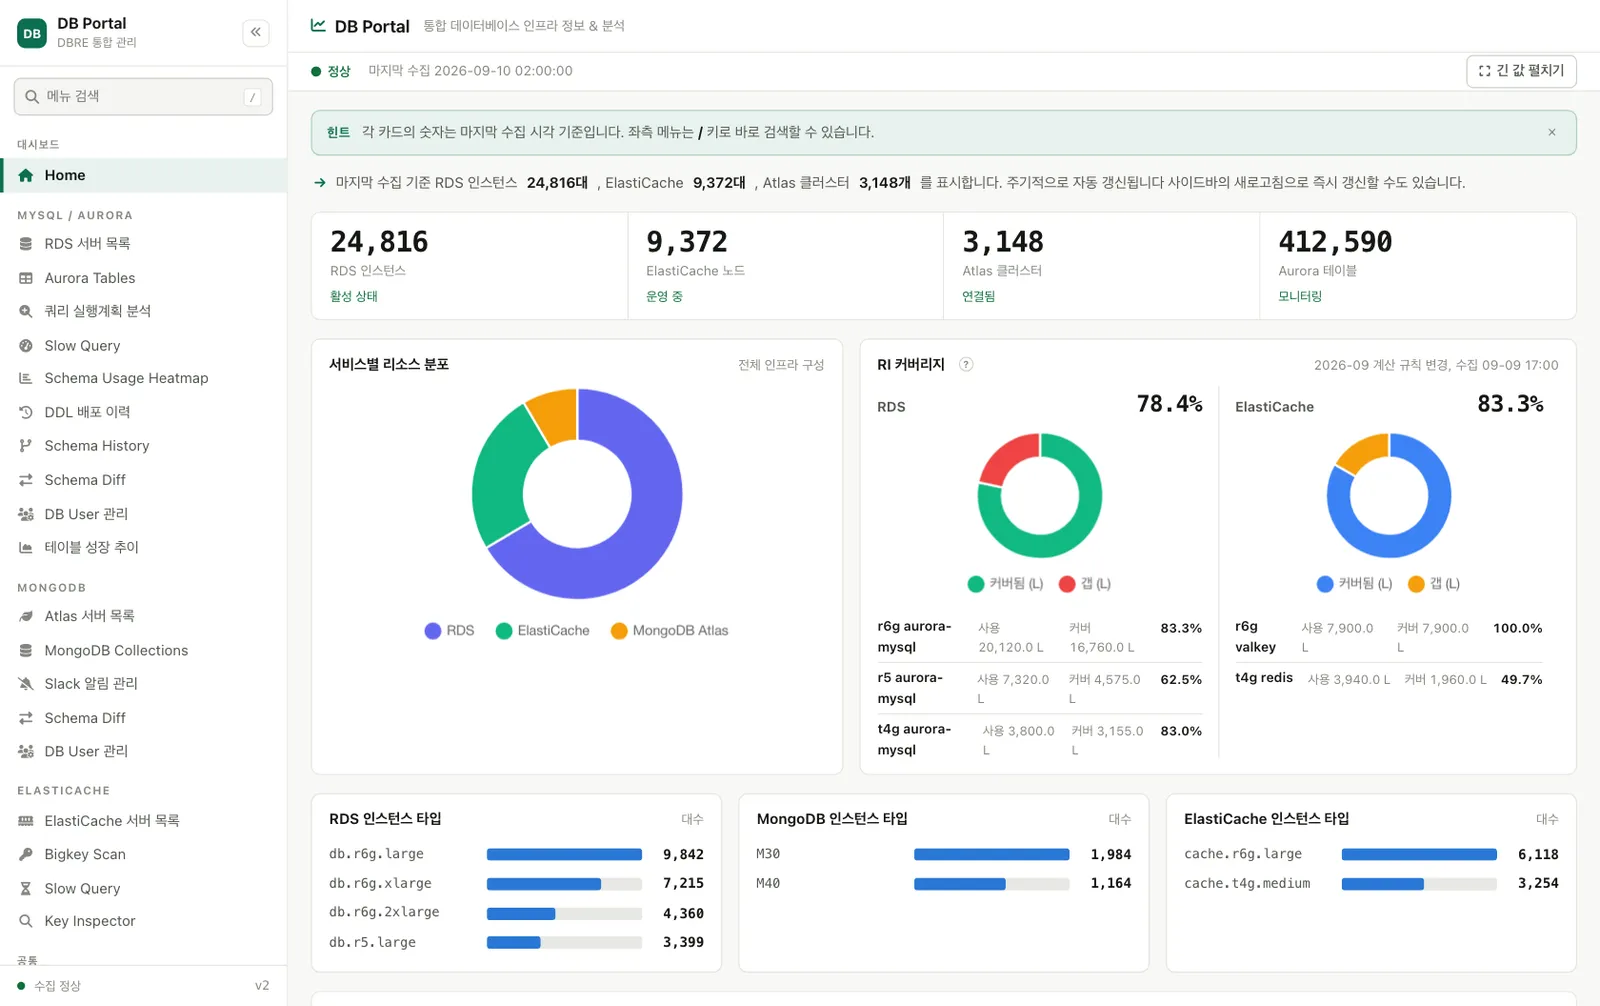Click the area chart icon beside 테이블 성장 추이
Screen dimensions: 1600x1006
click(x=26, y=547)
